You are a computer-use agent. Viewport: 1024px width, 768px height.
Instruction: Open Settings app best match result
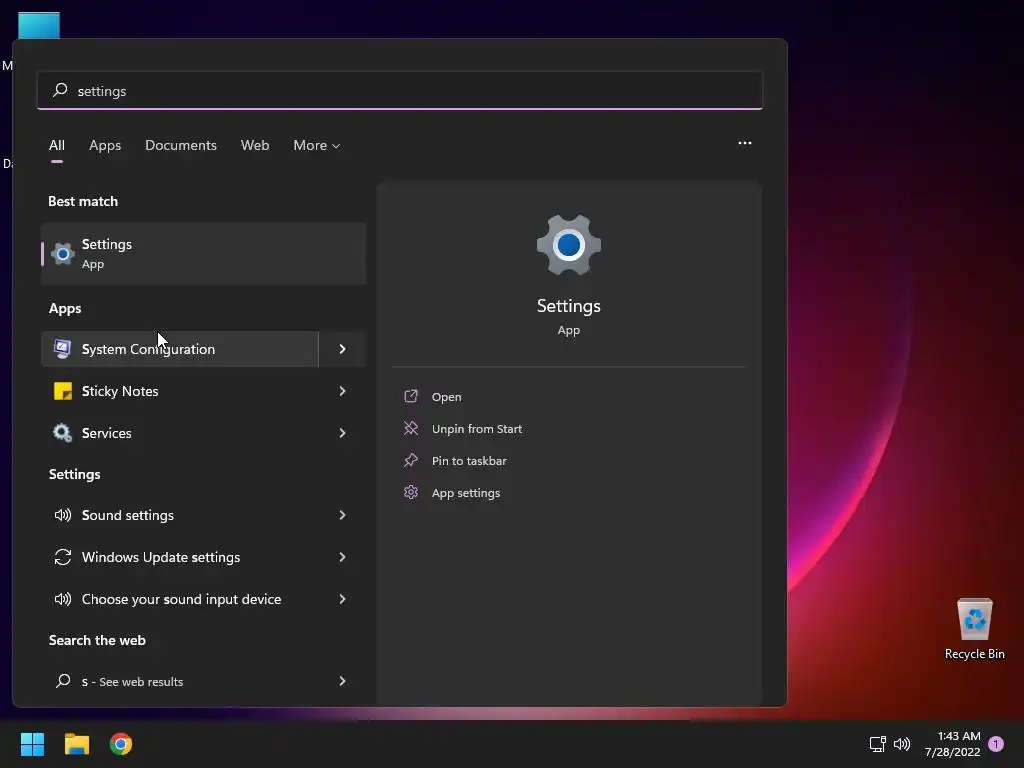point(203,253)
